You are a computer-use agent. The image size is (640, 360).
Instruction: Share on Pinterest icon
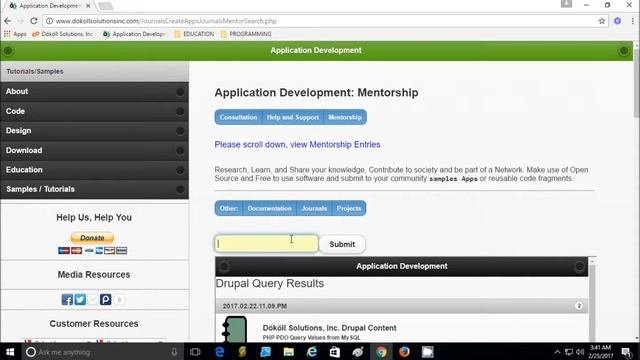(x=105, y=300)
